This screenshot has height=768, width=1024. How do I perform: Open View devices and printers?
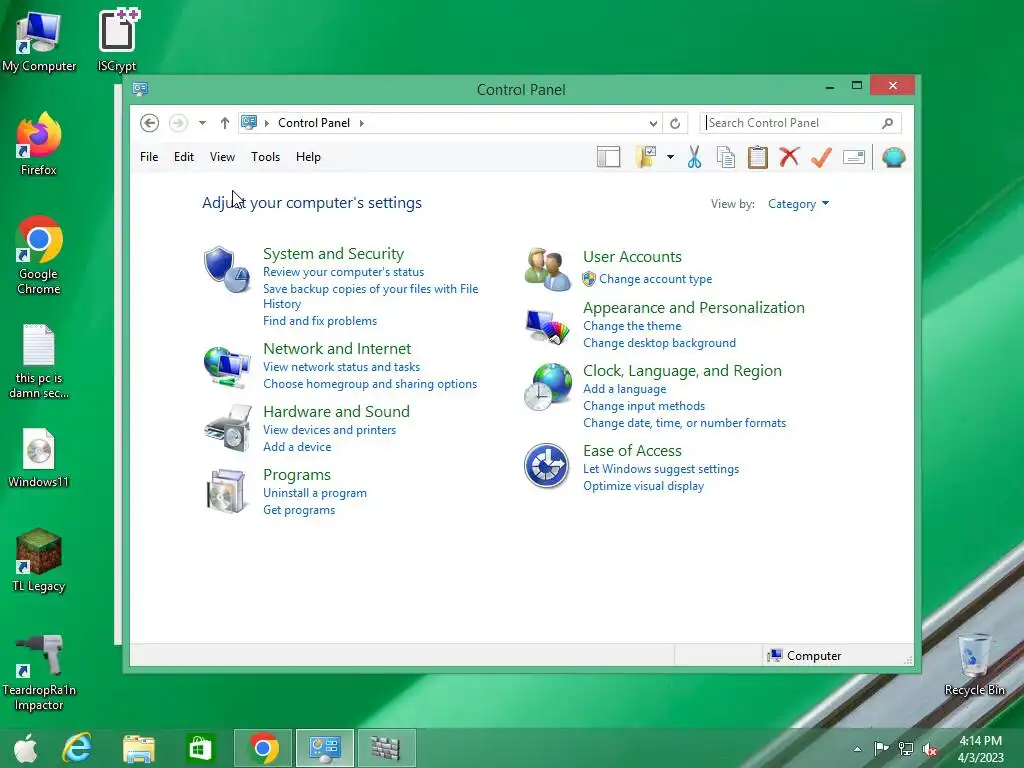330,430
